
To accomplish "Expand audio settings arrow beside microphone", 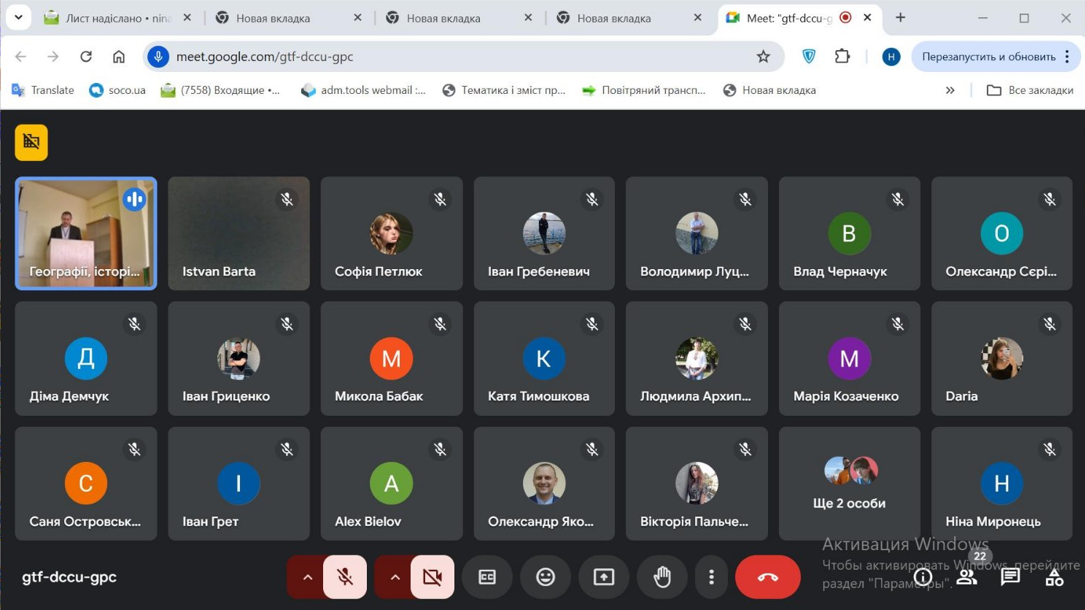I will [x=307, y=577].
